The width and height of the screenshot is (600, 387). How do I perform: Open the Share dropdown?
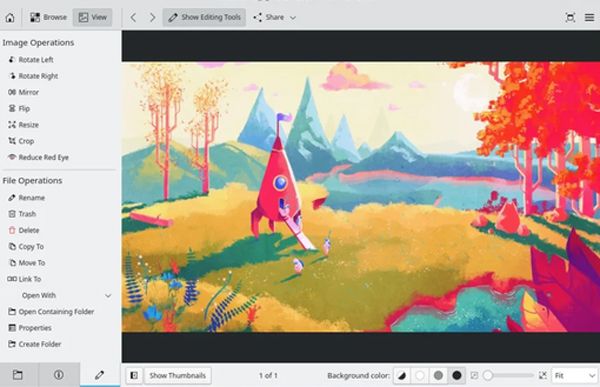click(274, 17)
